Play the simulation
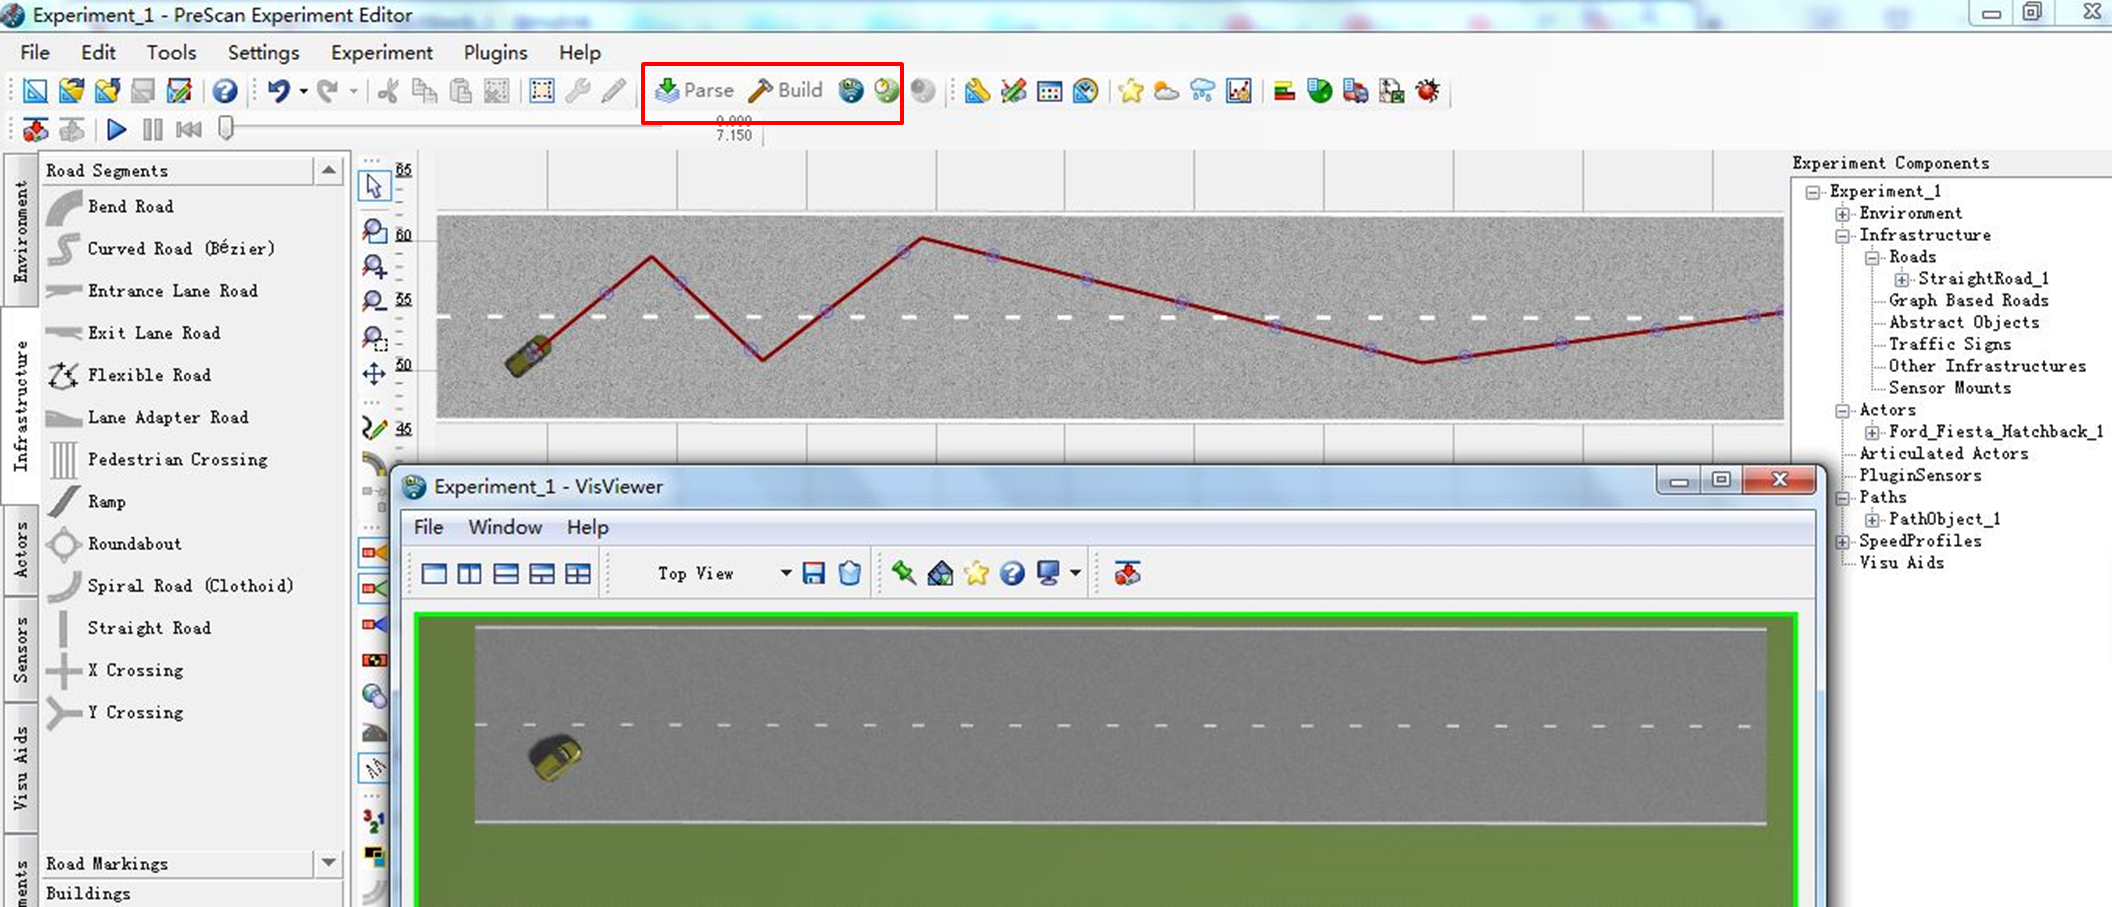The width and height of the screenshot is (2112, 907). [116, 129]
